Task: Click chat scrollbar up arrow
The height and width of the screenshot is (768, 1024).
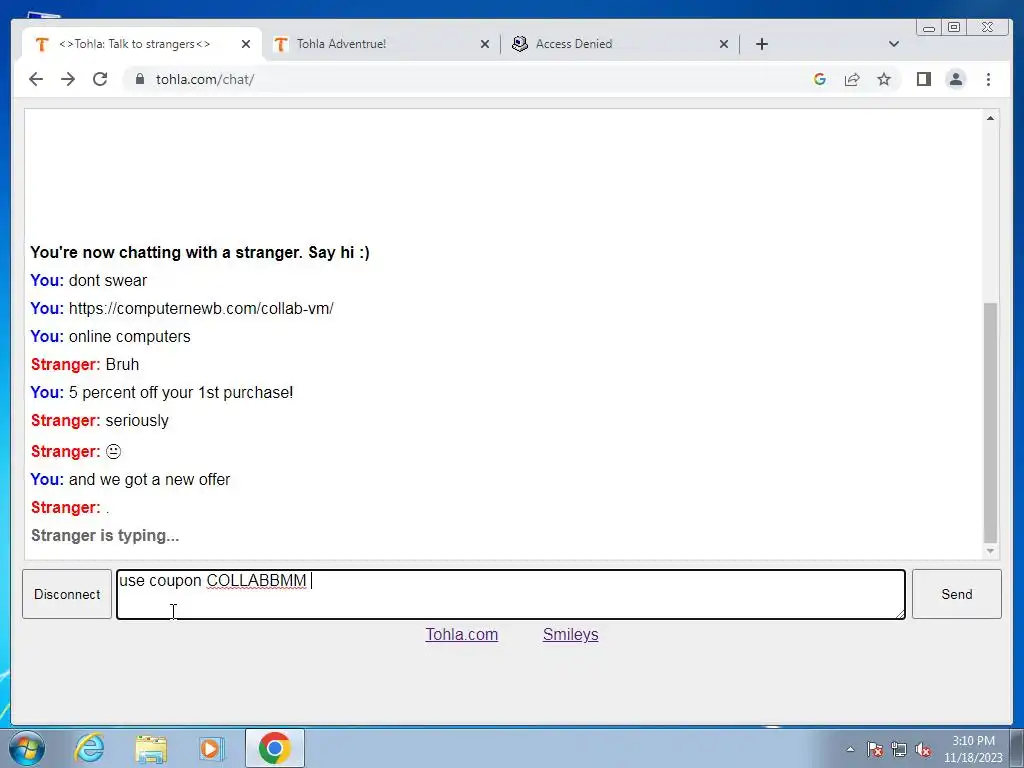Action: 990,118
